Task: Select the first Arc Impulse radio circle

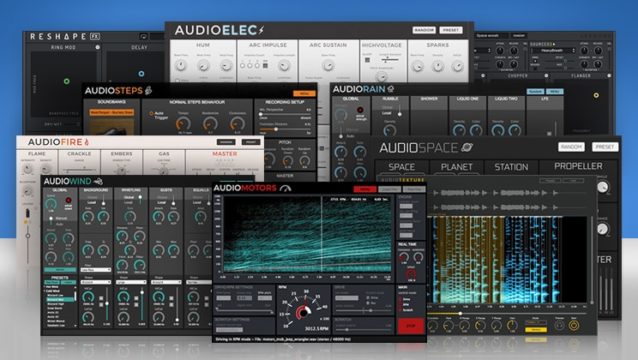Action: point(243,65)
